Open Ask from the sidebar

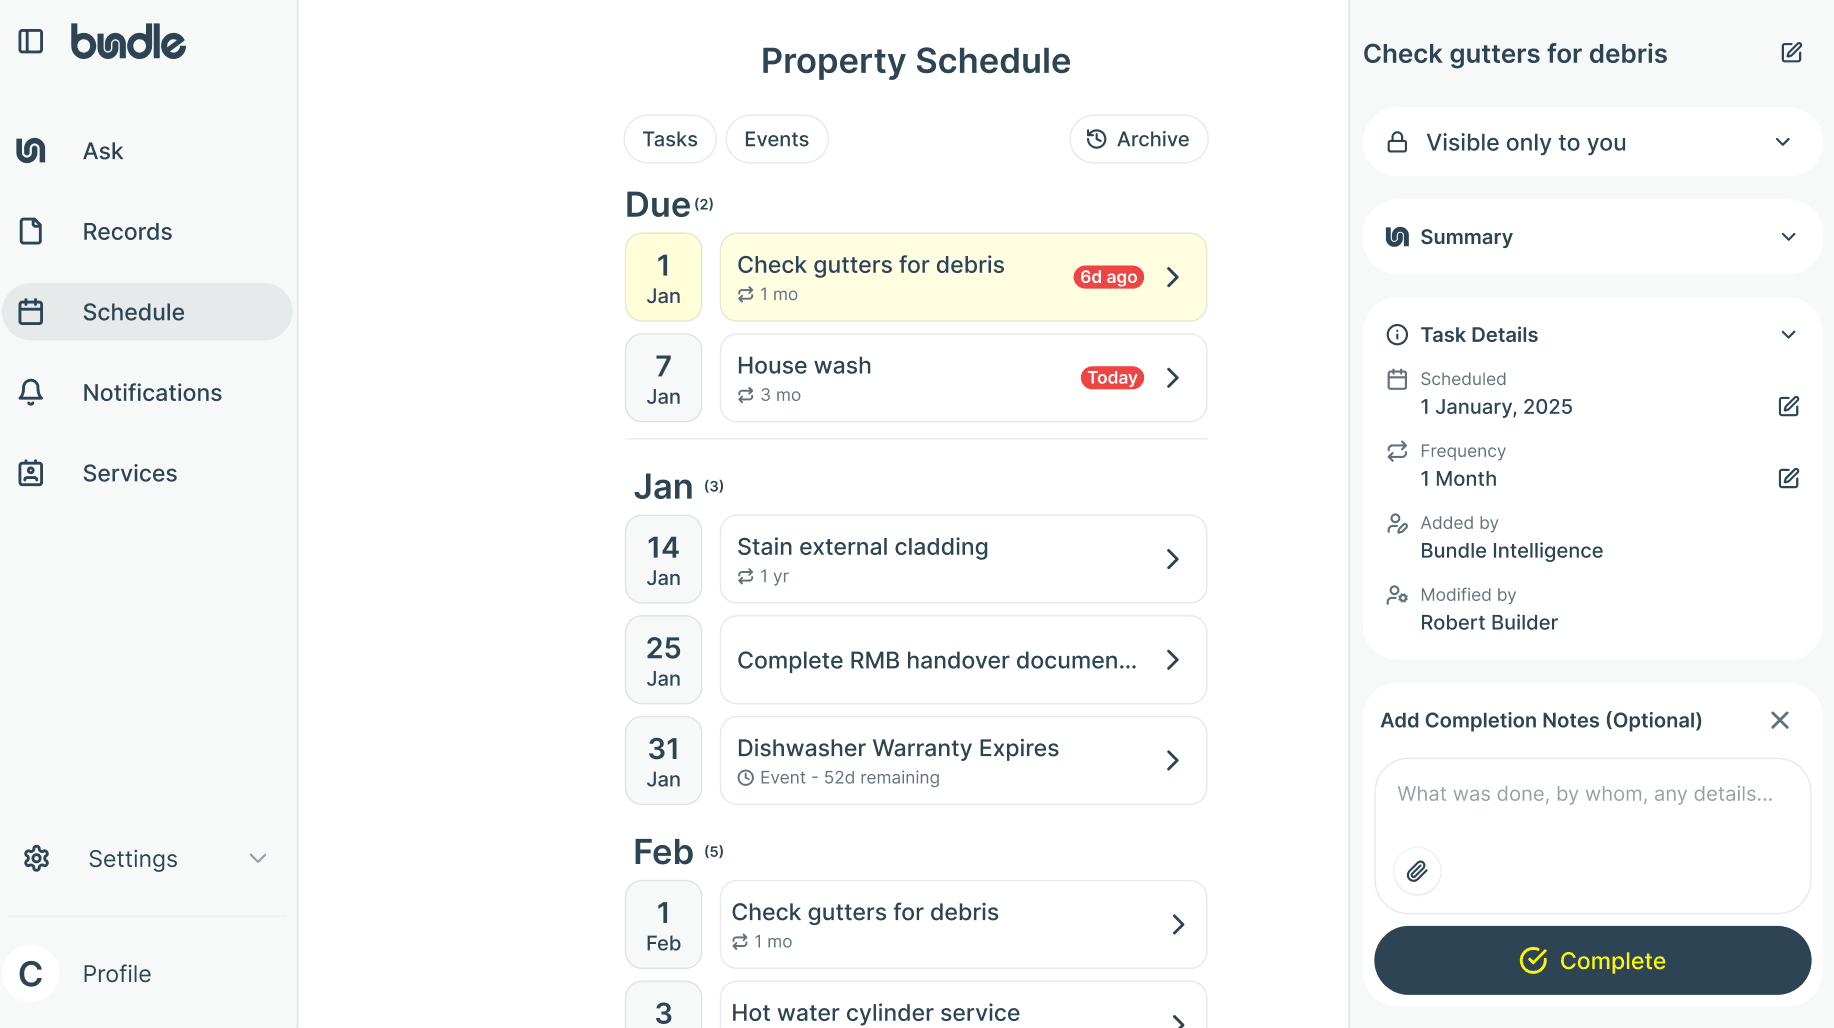pyautogui.click(x=102, y=150)
